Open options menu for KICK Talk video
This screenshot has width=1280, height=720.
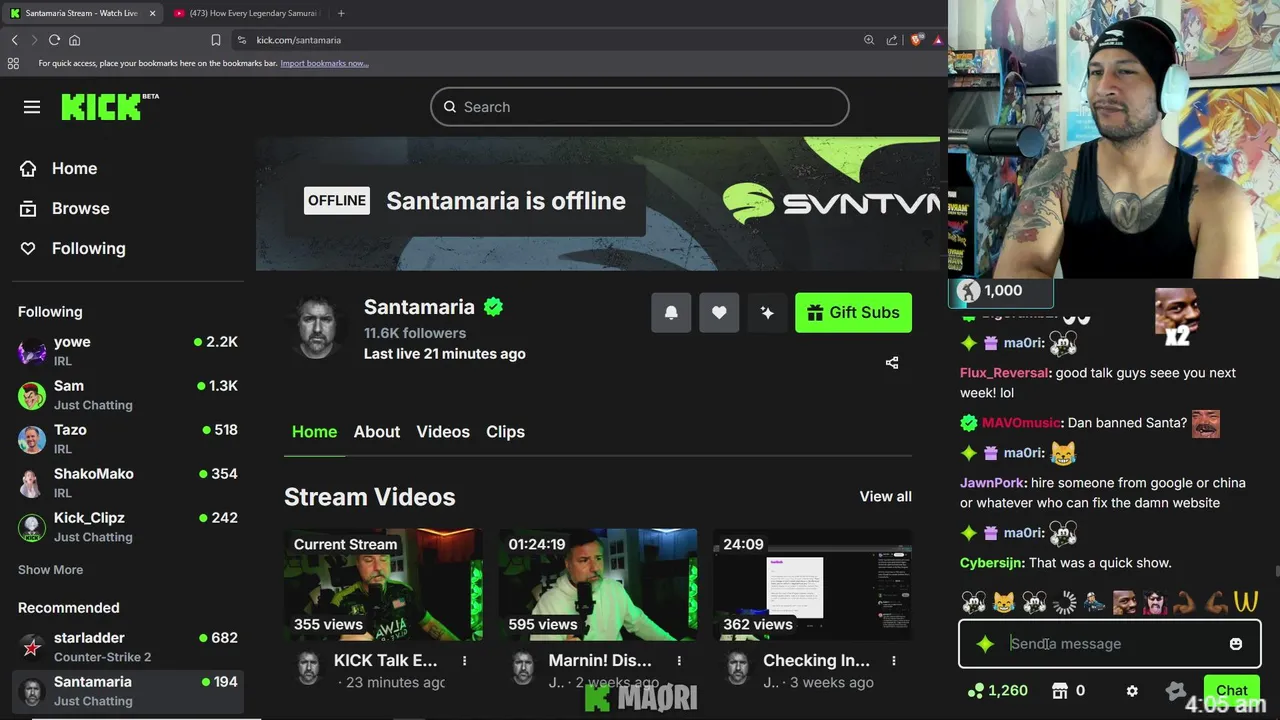(x=465, y=661)
